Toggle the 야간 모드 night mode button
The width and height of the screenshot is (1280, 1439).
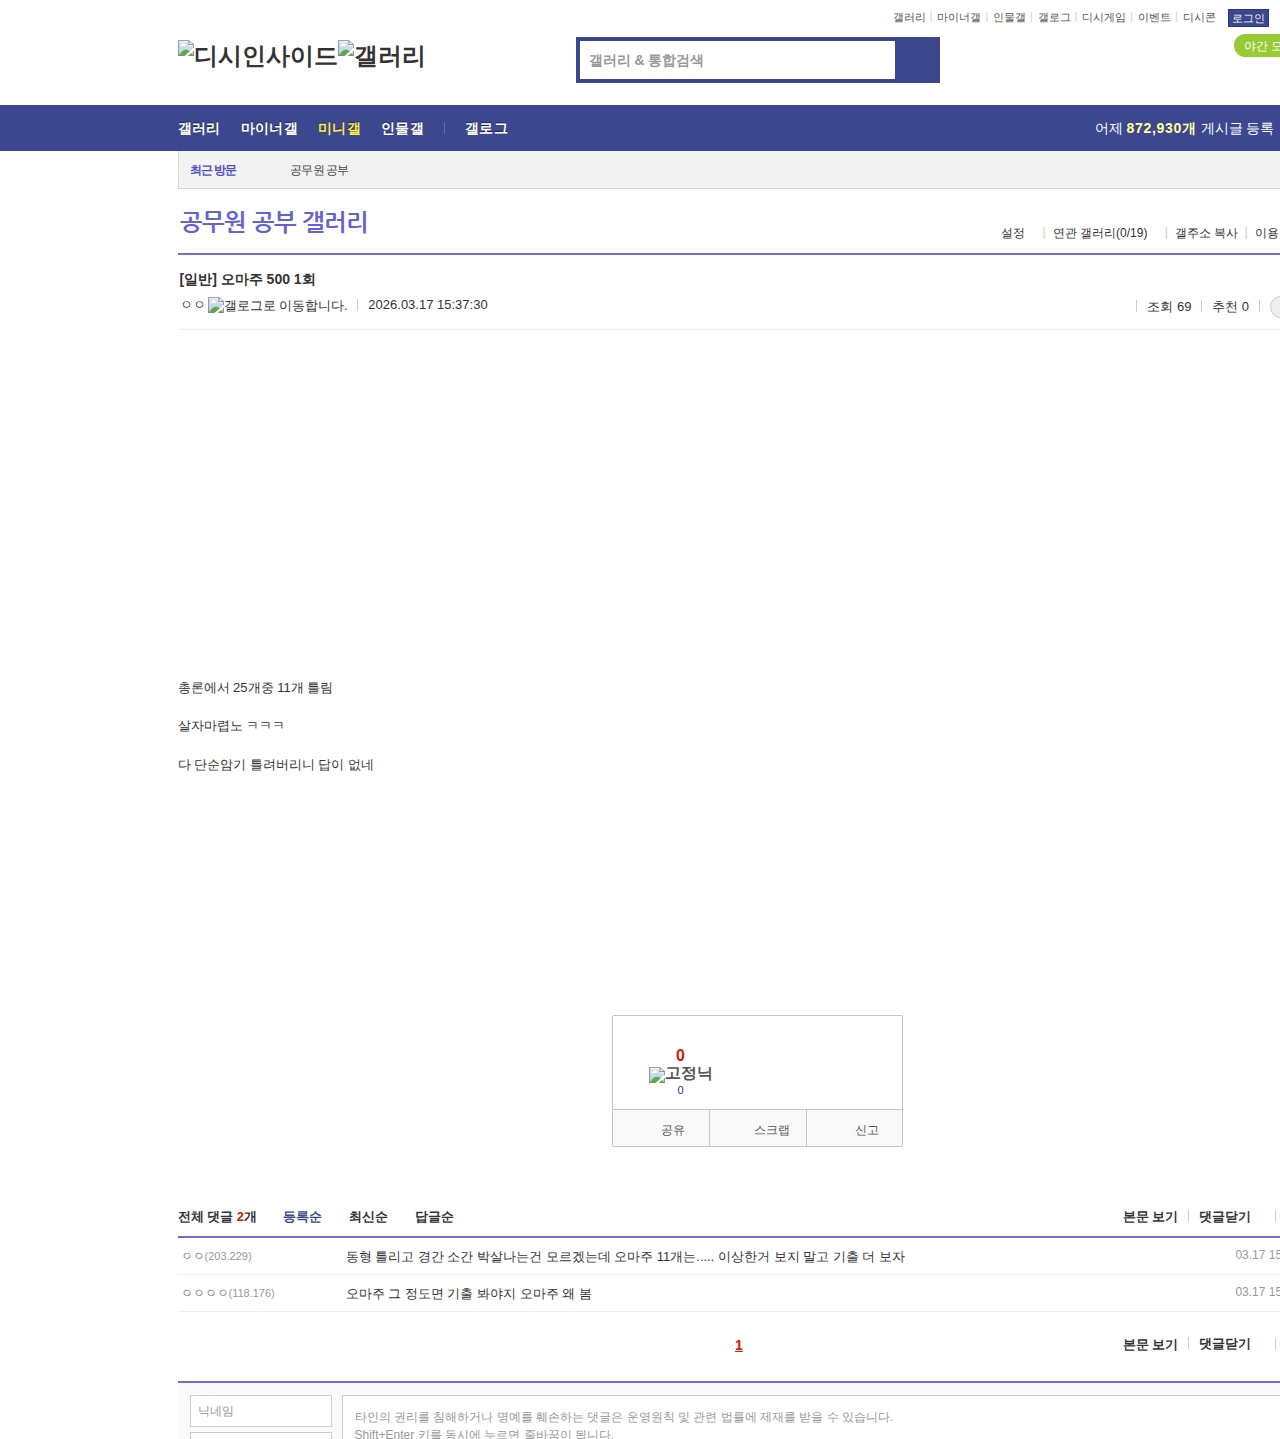coord(1259,46)
